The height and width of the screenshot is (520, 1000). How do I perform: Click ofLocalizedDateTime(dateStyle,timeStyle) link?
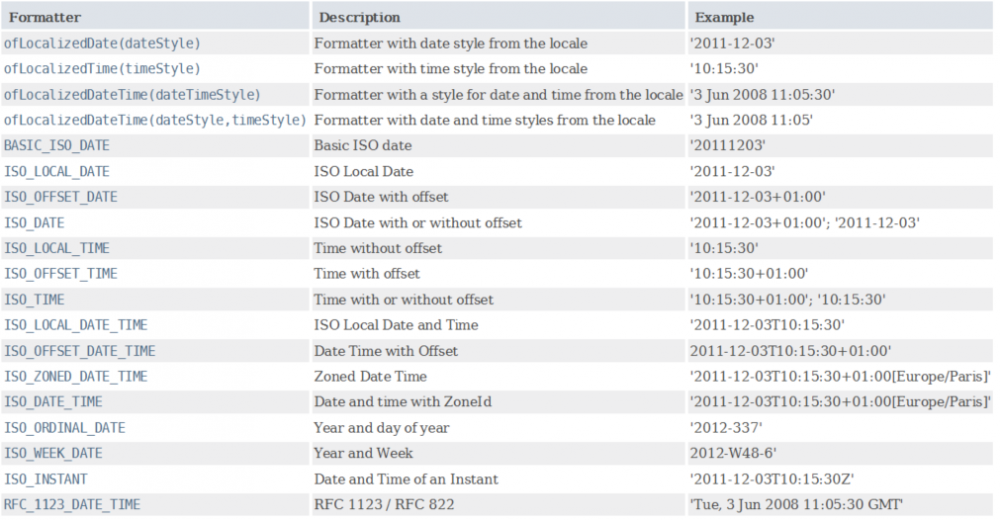(x=155, y=121)
